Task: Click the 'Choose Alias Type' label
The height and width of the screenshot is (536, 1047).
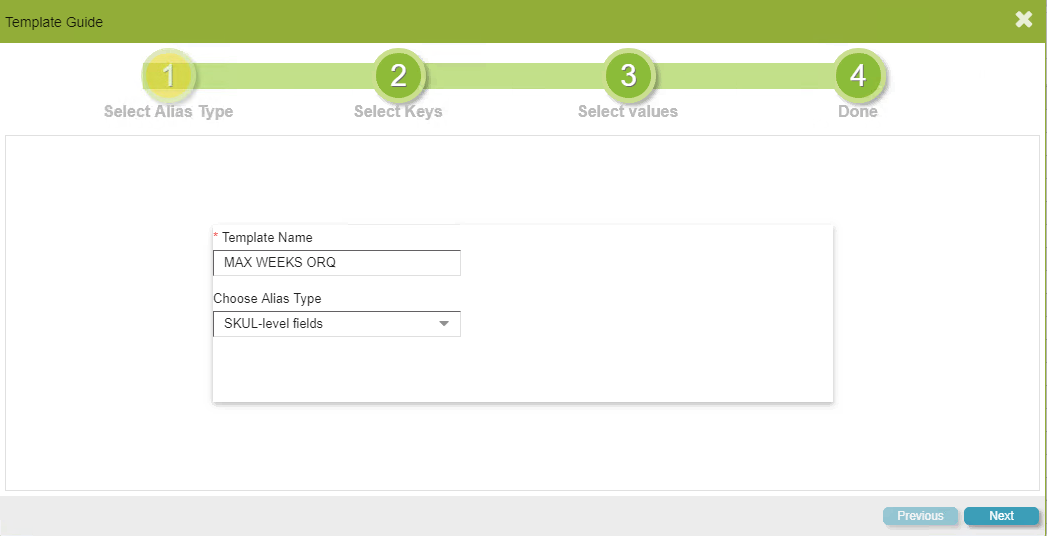Action: click(x=267, y=299)
